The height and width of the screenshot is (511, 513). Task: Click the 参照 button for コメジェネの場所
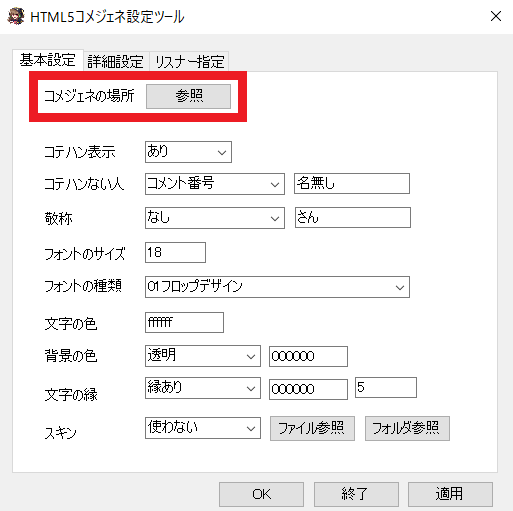188,96
